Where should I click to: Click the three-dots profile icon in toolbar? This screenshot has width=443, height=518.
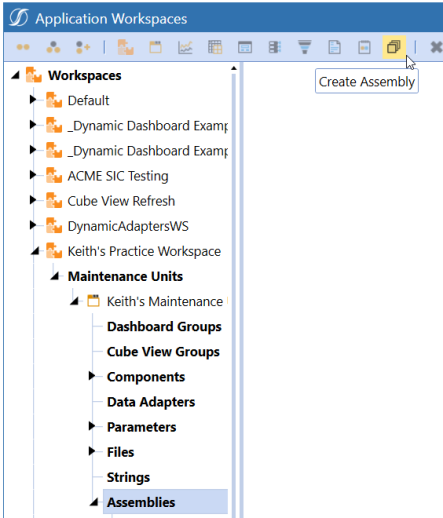53,47
